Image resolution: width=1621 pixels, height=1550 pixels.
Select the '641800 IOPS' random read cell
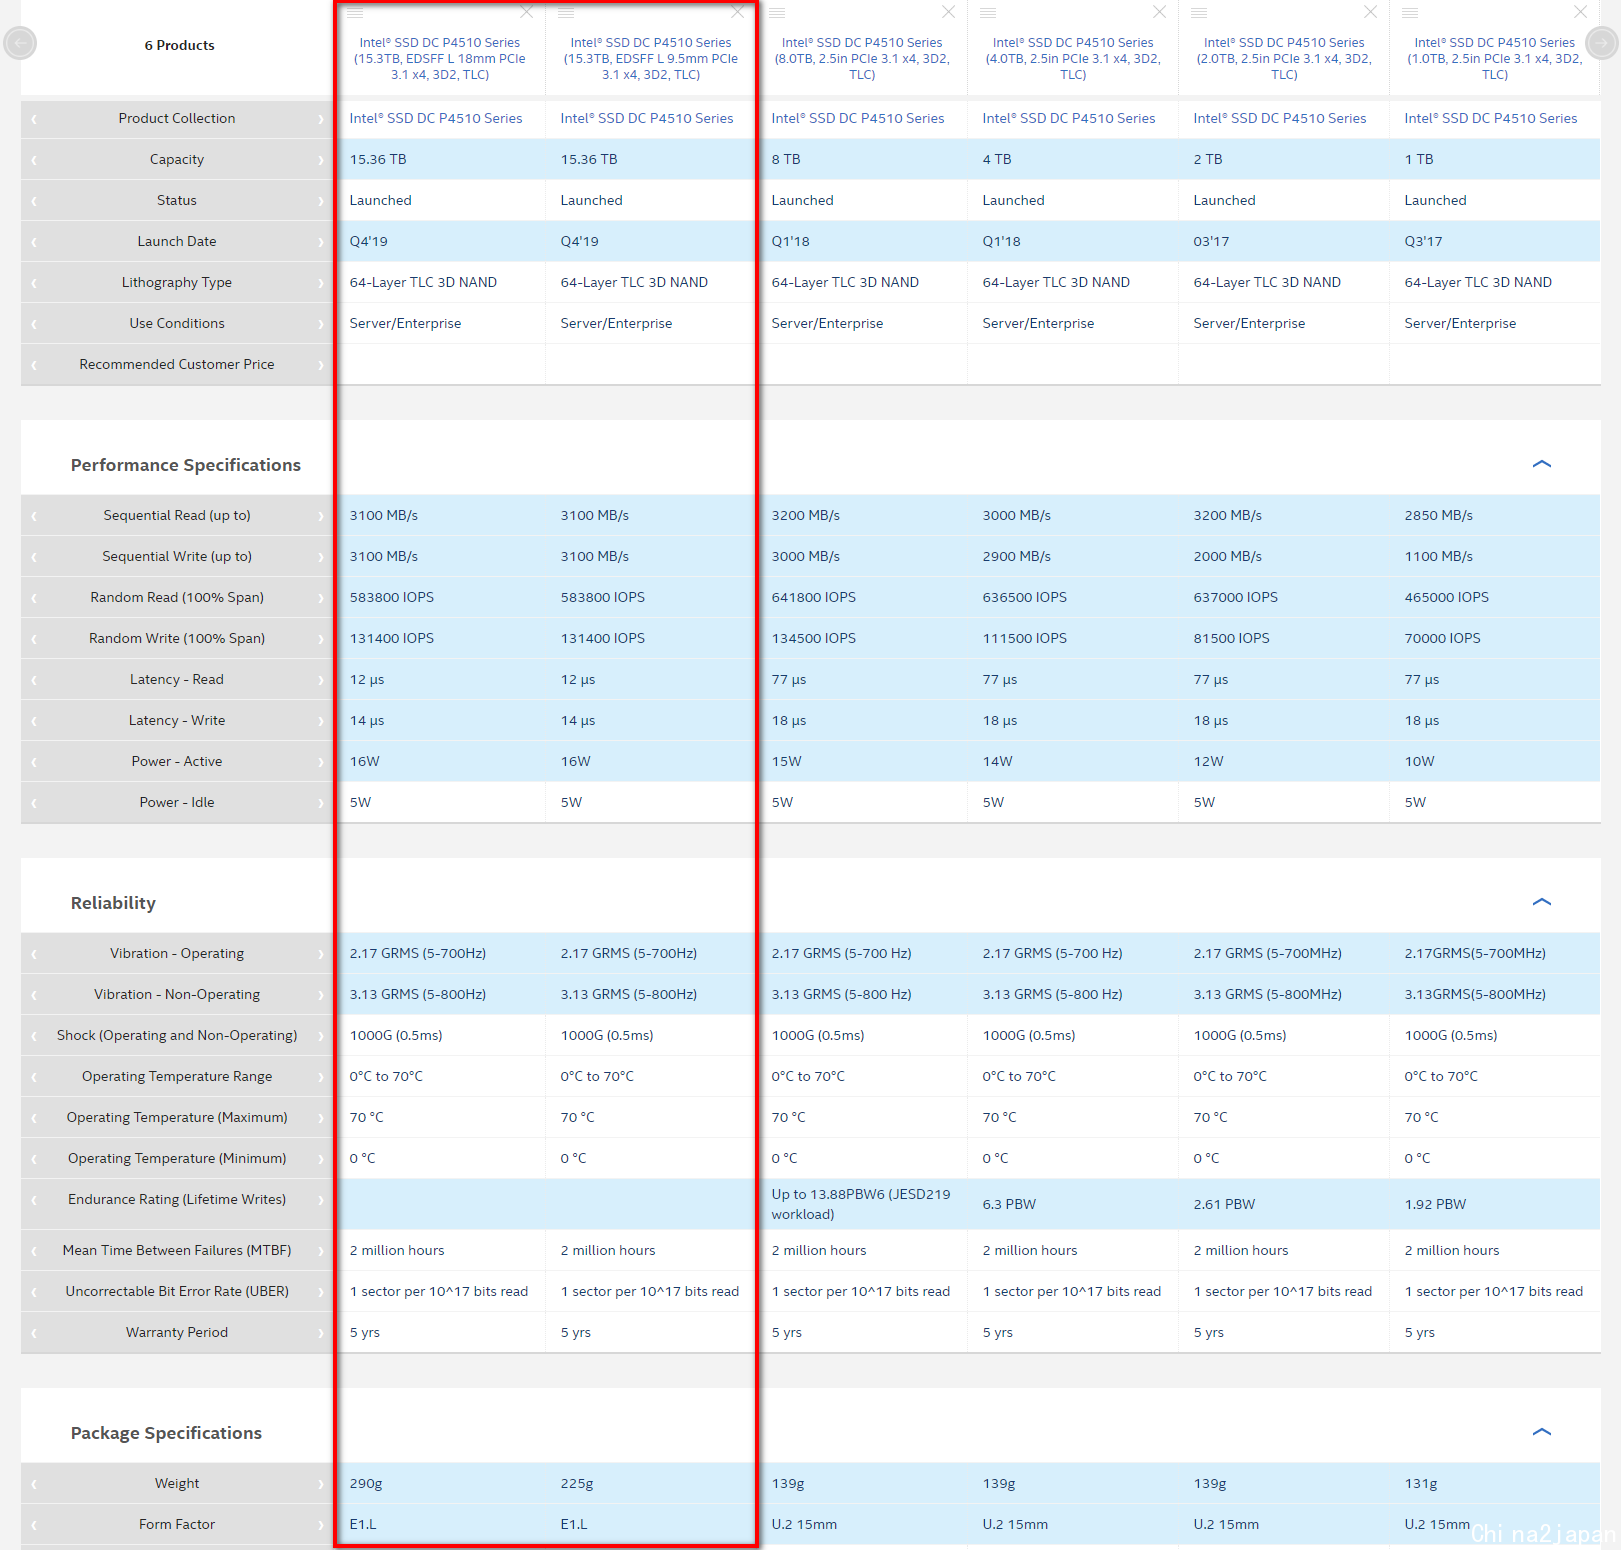pos(863,597)
